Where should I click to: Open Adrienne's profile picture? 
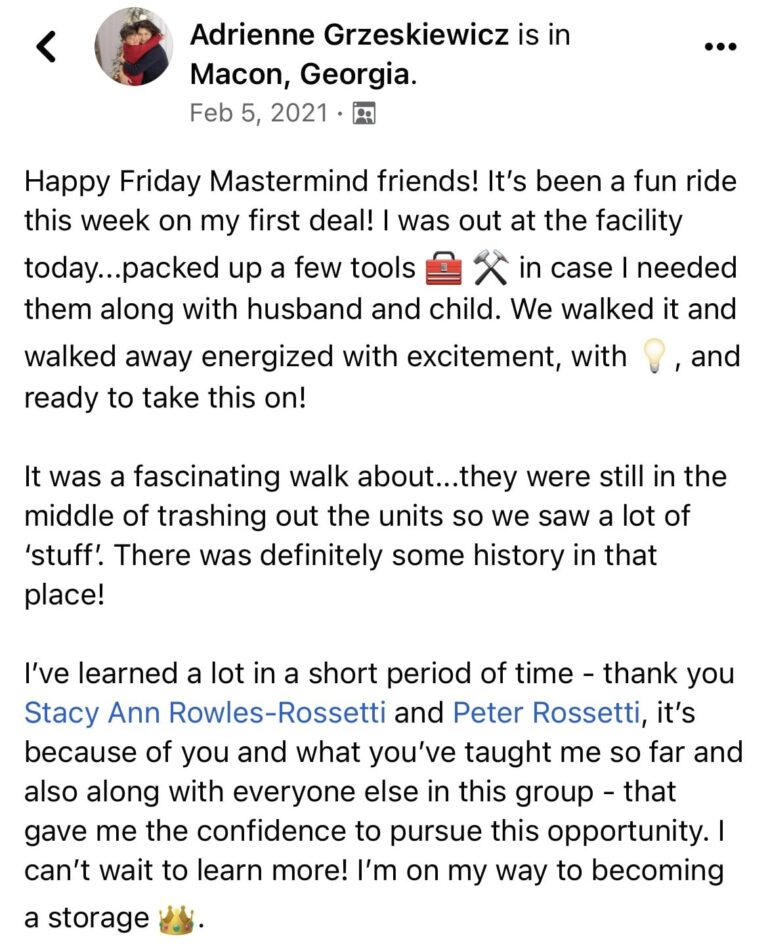tap(133, 47)
